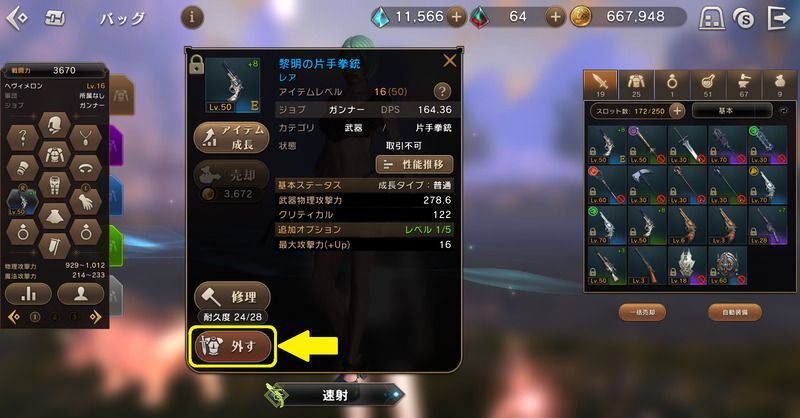The height and width of the screenshot is (418, 800).
Task: Add diamonds with the plus beside 11,566
Action: 456,17
